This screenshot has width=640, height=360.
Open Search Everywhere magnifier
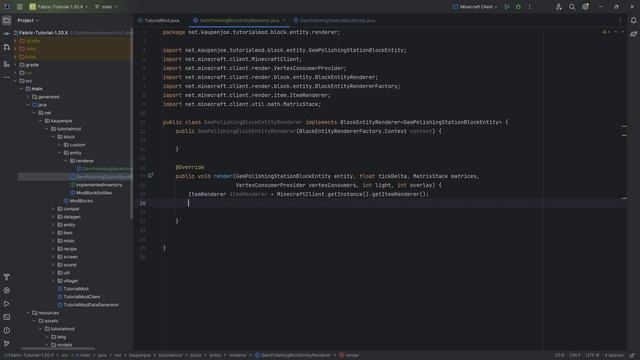572,7
